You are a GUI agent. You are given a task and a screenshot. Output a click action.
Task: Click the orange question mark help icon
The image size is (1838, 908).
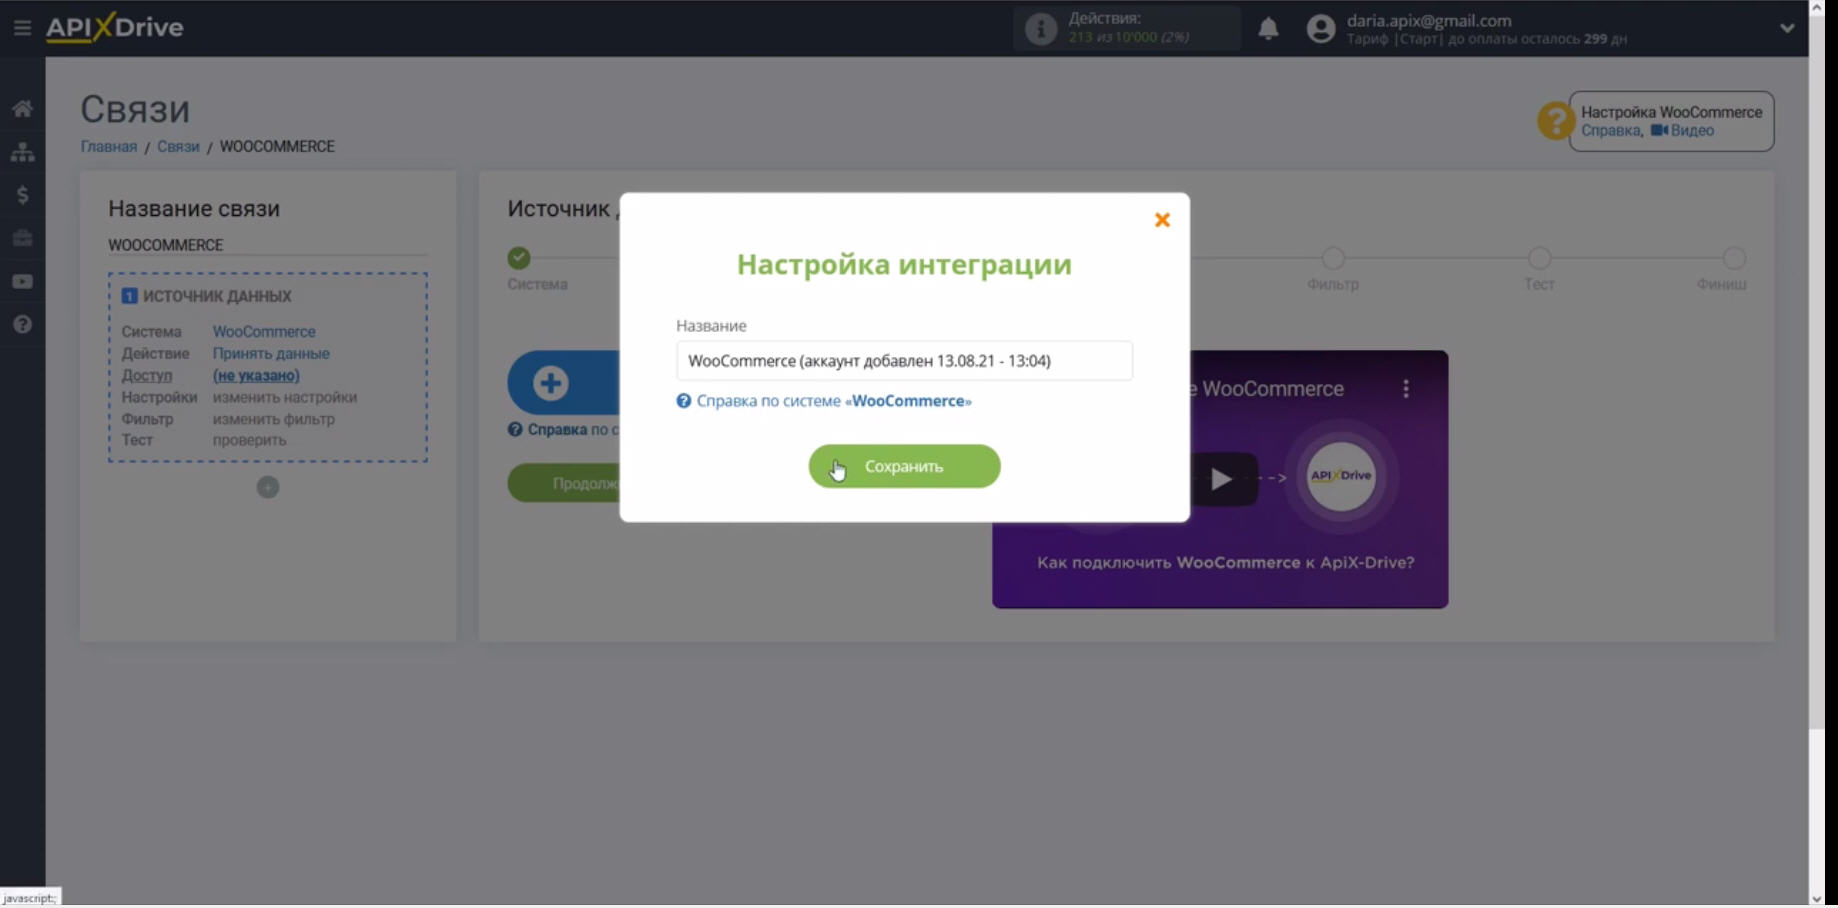click(1555, 121)
